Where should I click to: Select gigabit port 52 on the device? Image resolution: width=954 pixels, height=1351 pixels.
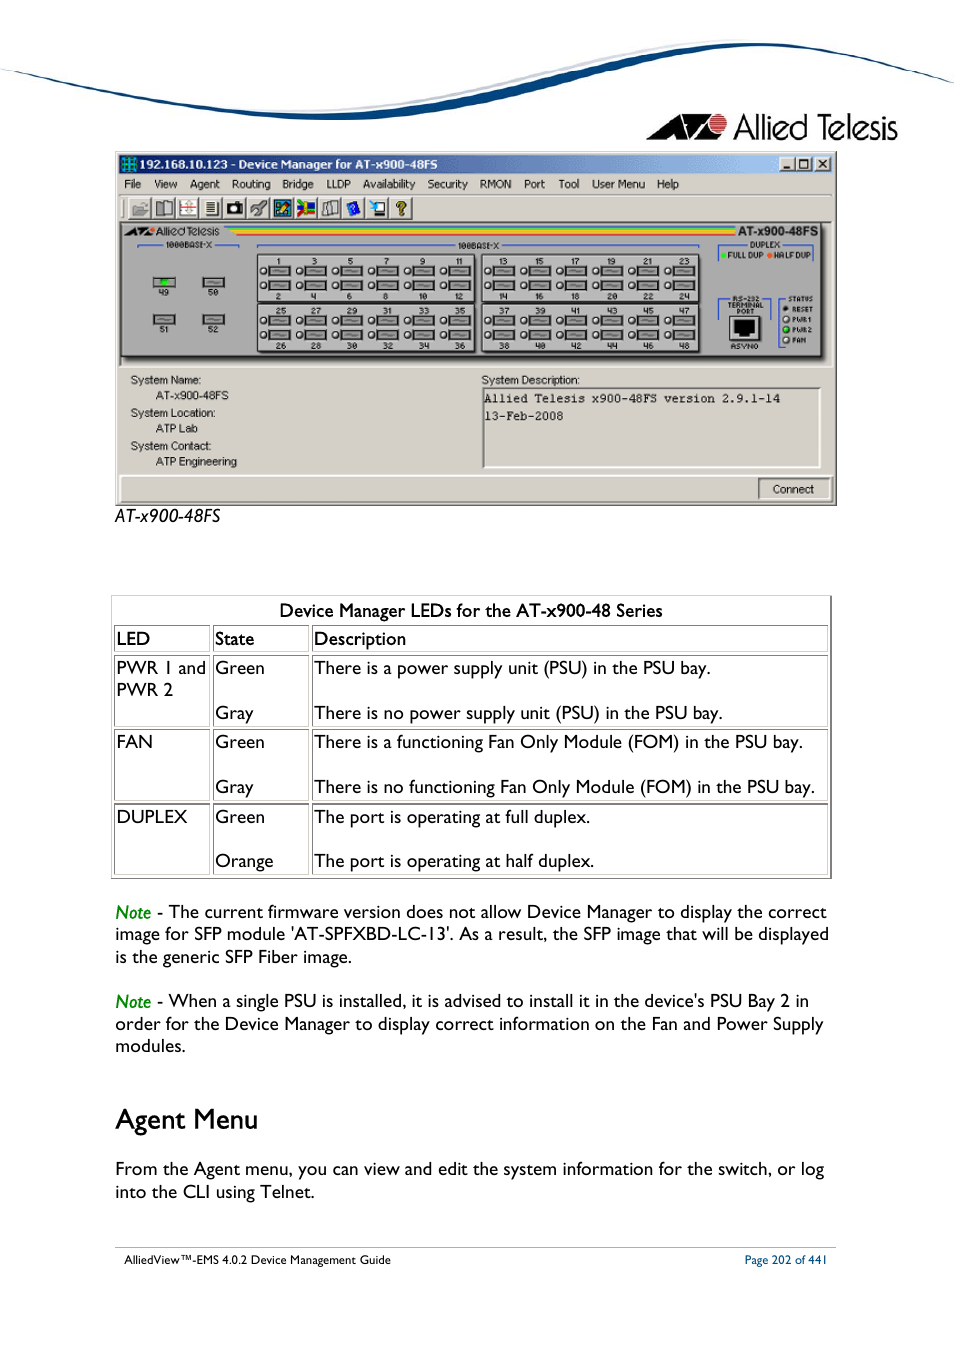tap(213, 320)
